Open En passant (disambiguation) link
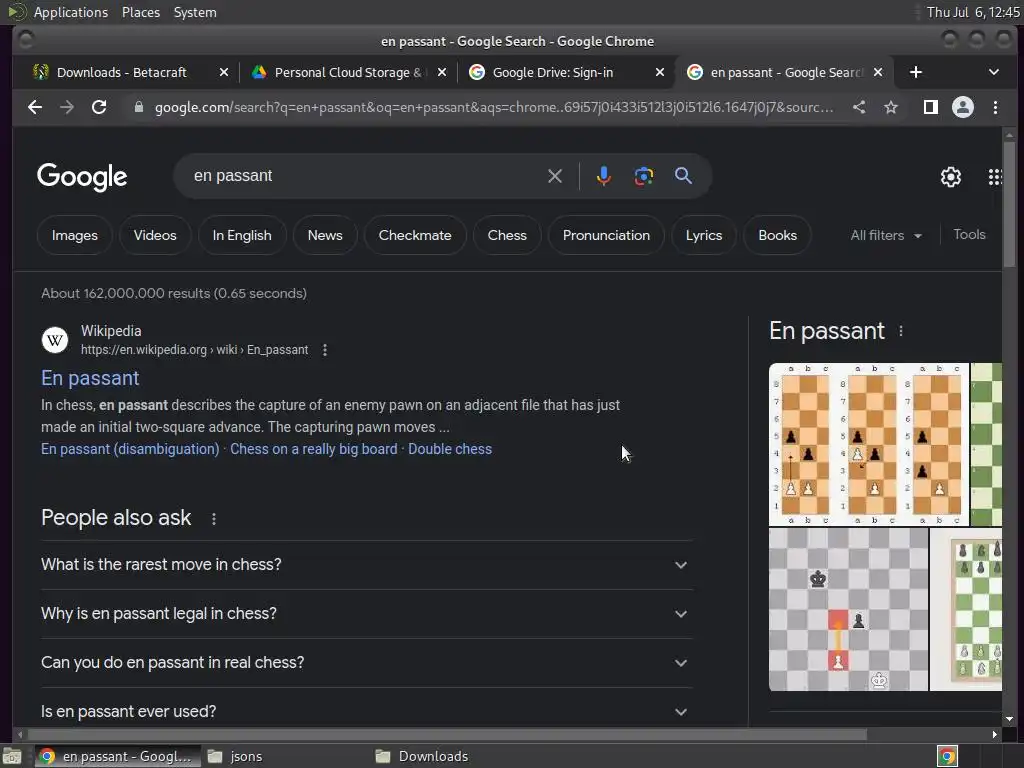Screen dimensions: 1024x768 pyautogui.click(x=130, y=449)
